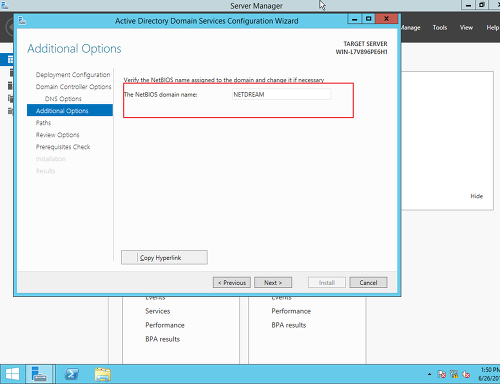
Task: Select the Dashboard icon in Server Manager sidebar
Action: click(x=10, y=59)
